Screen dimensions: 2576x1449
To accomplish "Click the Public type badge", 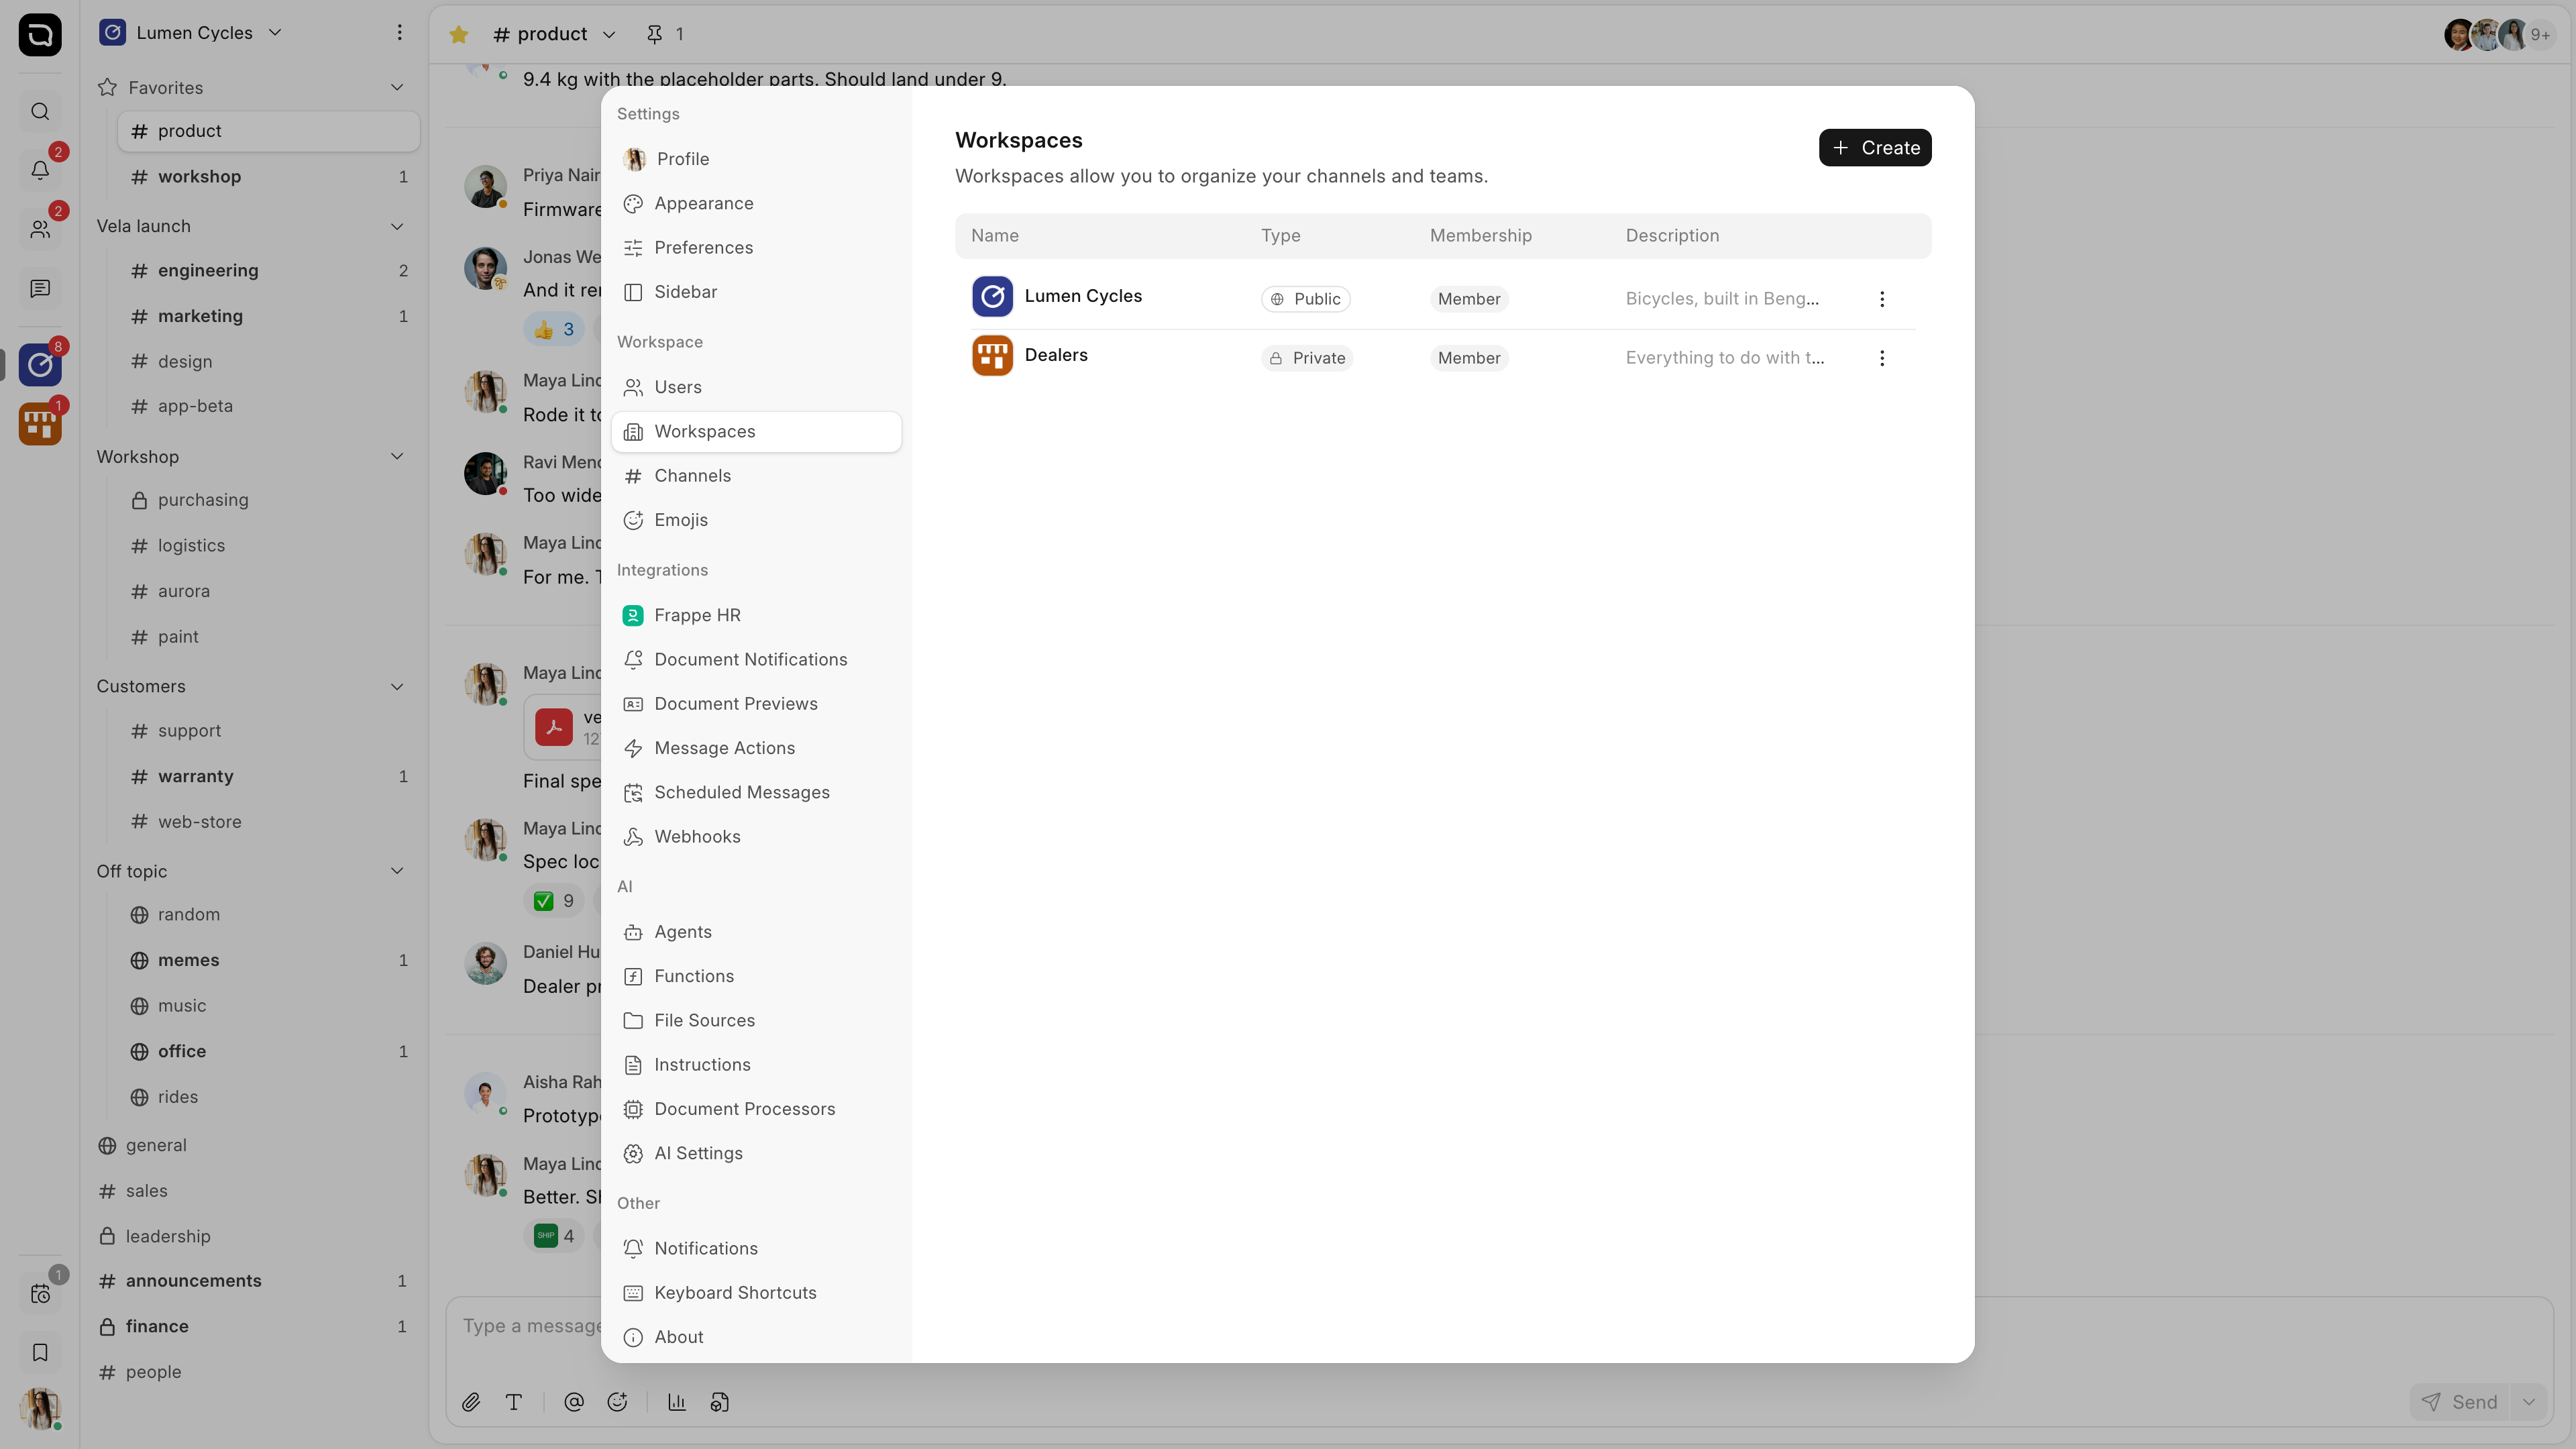I will [1305, 299].
